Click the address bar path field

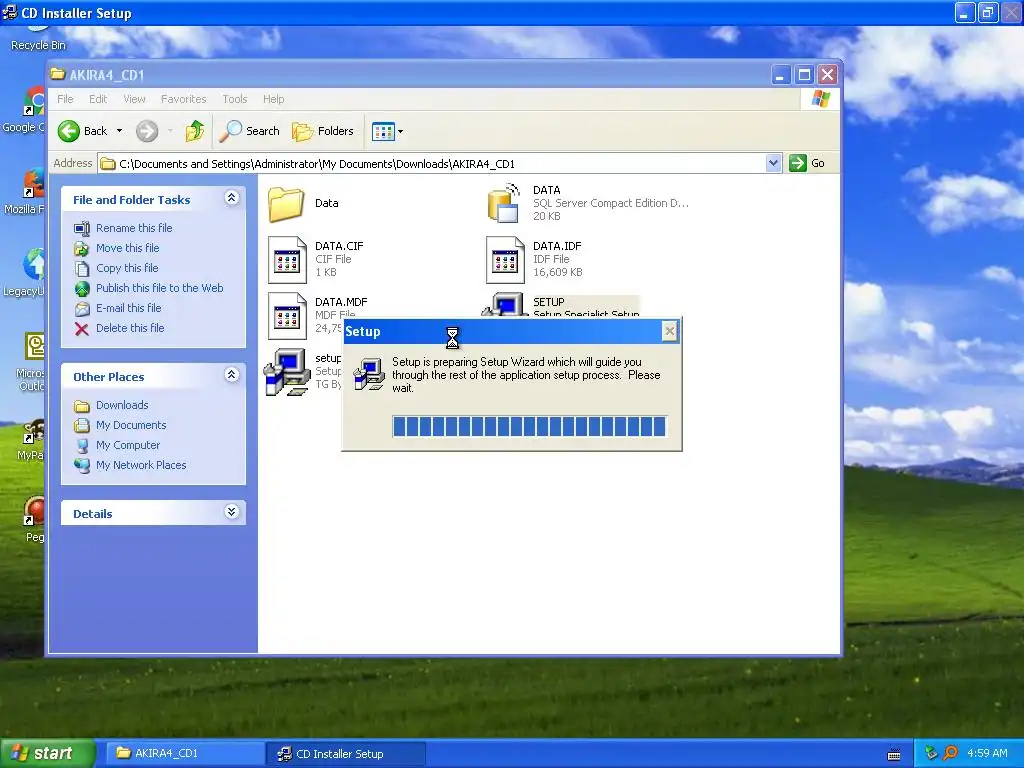coord(431,163)
